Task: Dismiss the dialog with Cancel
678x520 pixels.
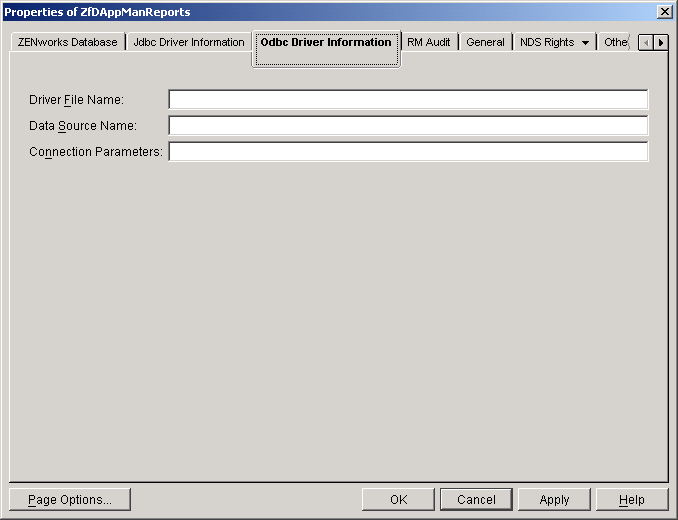Action: [477, 500]
